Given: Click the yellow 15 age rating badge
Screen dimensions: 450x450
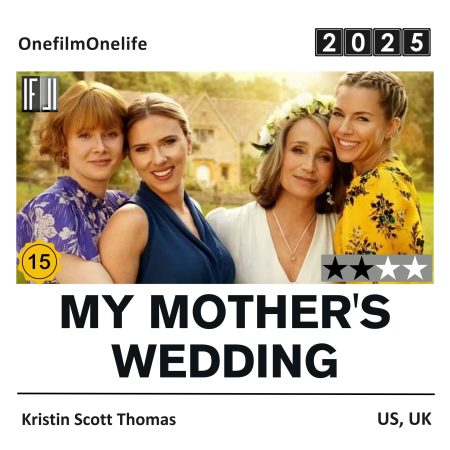Looking at the screenshot, I should click(x=39, y=261).
